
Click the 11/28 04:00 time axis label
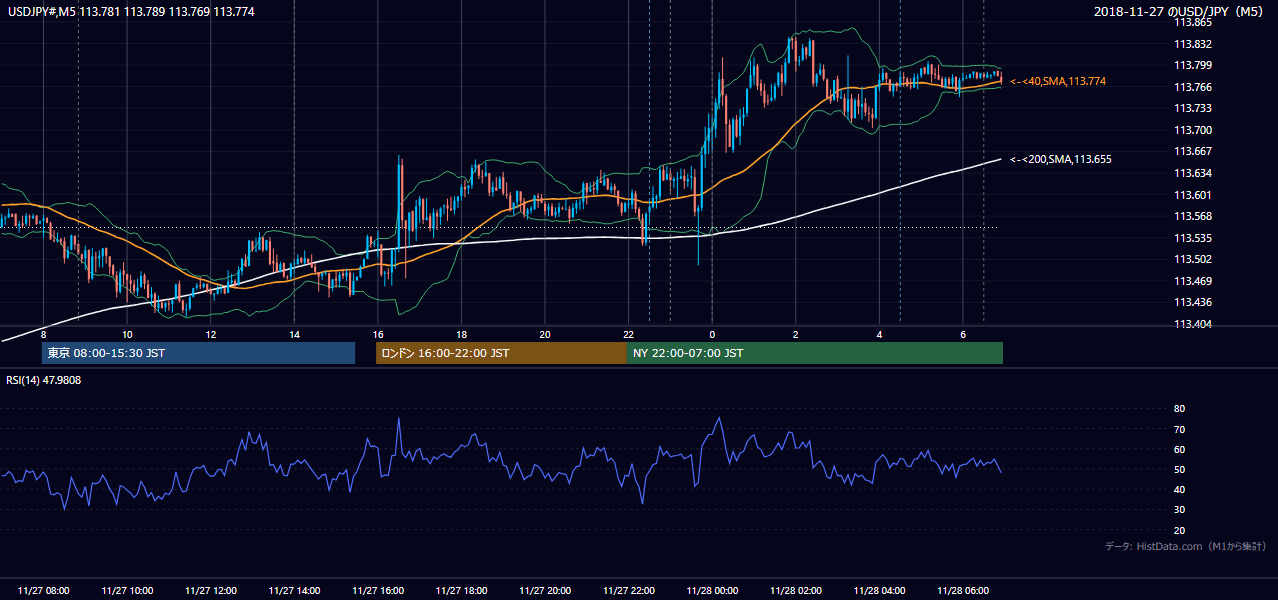[879, 591]
